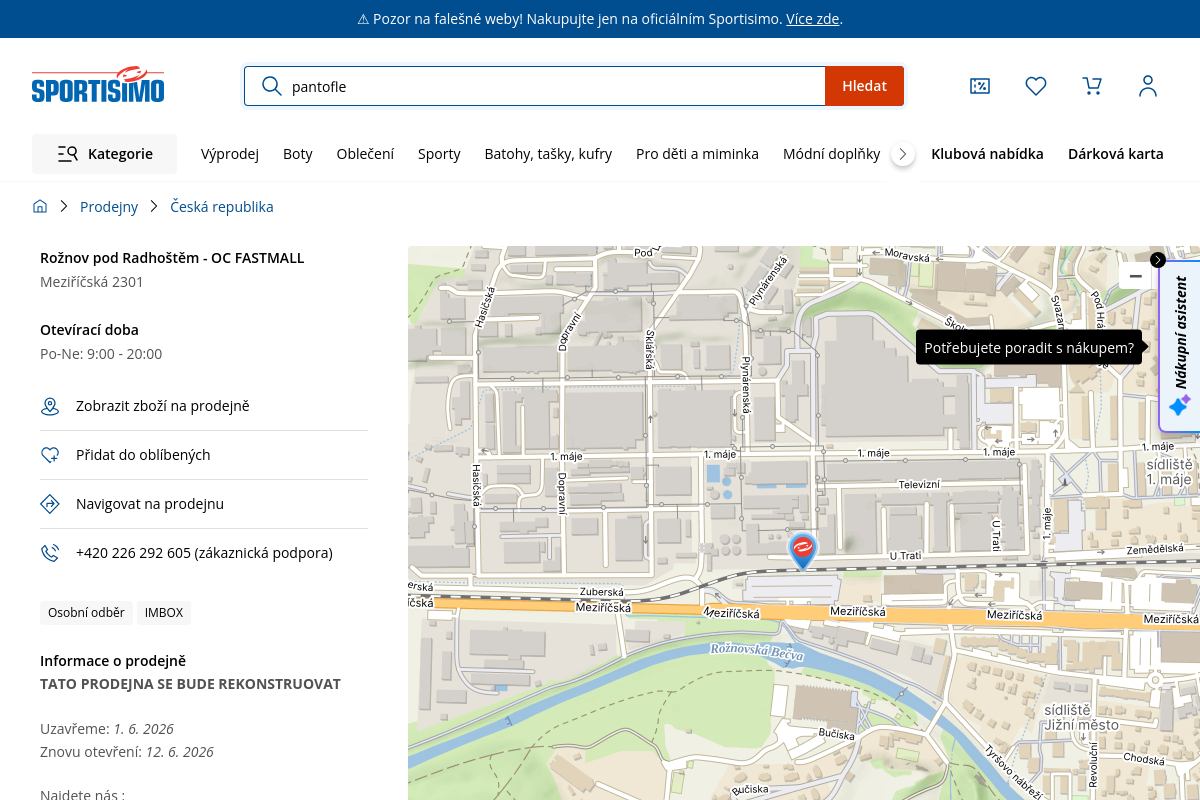The height and width of the screenshot is (800, 1200).
Task: Click the reopening date 12. 6. 2026
Action: [x=180, y=752]
